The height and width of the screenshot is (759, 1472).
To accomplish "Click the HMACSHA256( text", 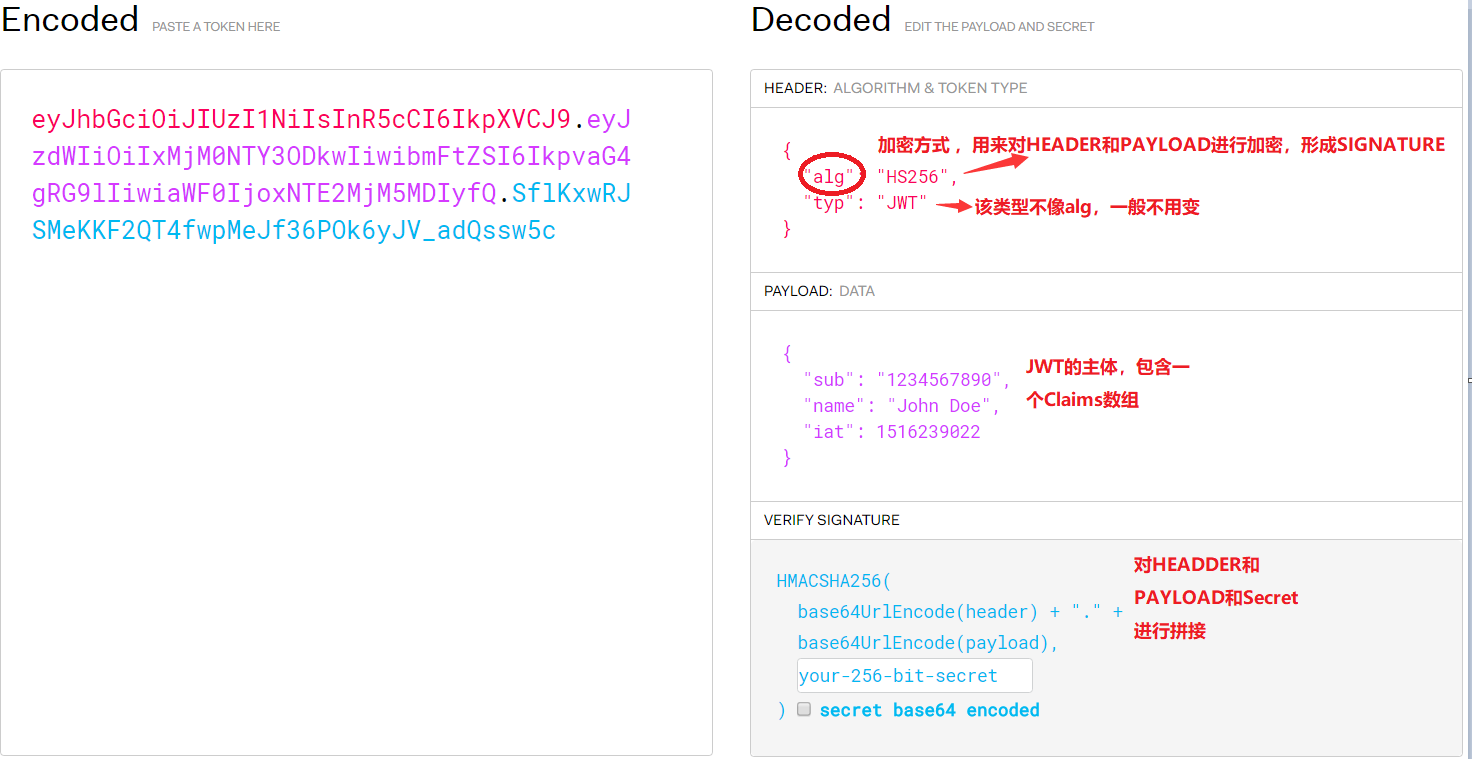I will coord(833,581).
